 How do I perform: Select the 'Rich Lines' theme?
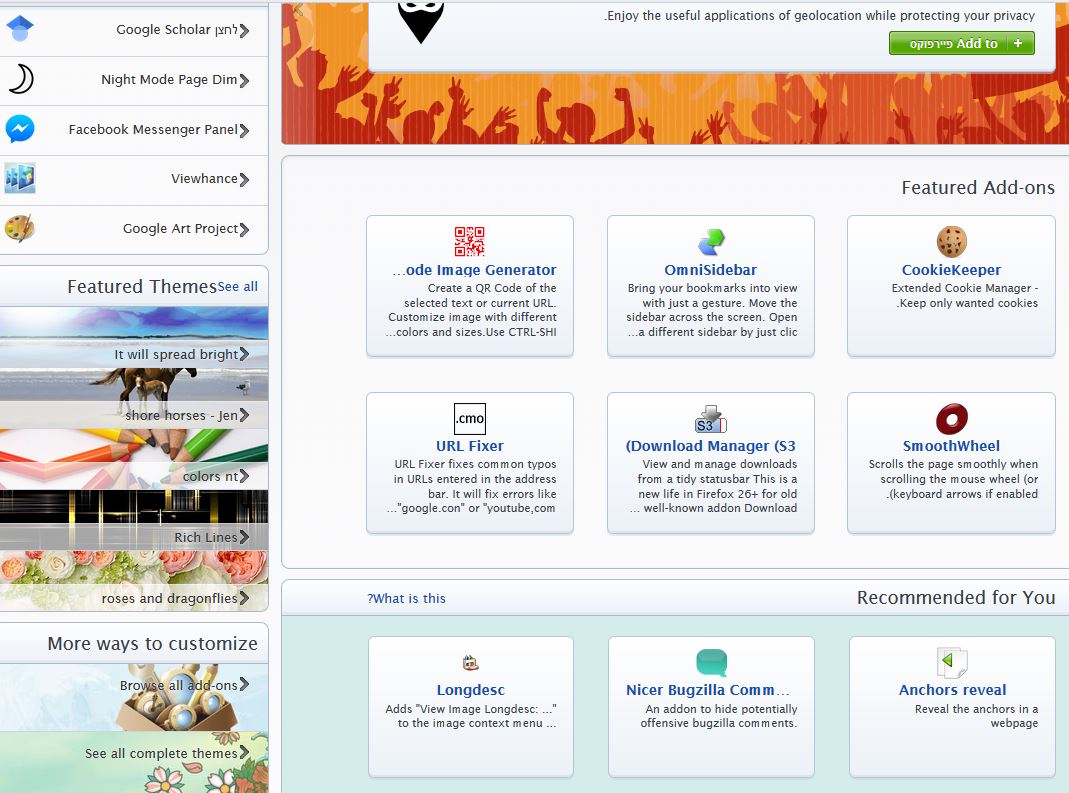tap(134, 520)
